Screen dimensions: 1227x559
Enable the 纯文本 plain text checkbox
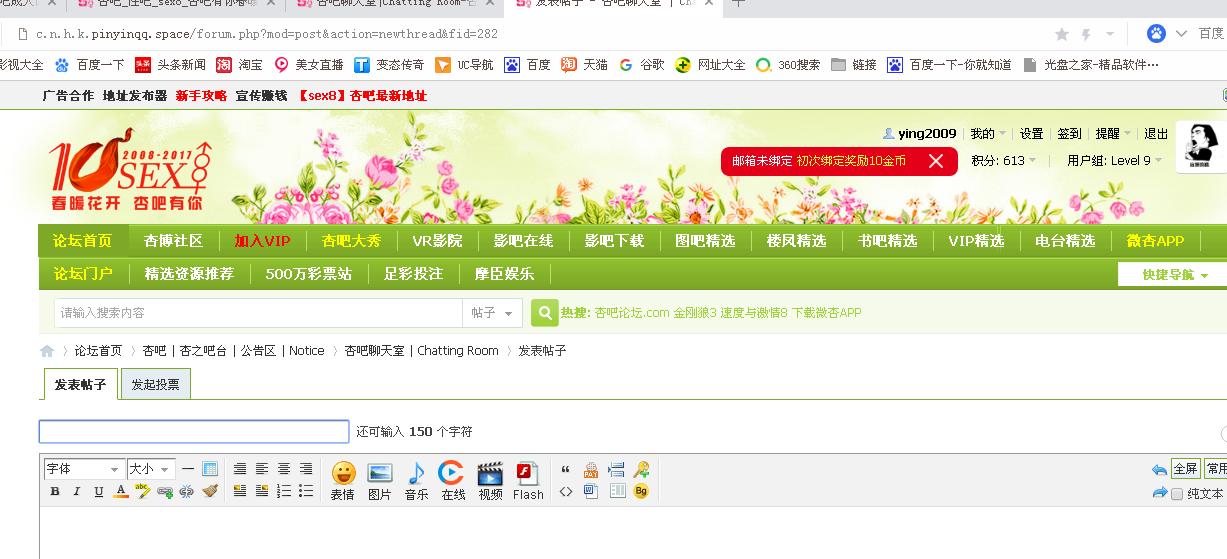[1177, 494]
